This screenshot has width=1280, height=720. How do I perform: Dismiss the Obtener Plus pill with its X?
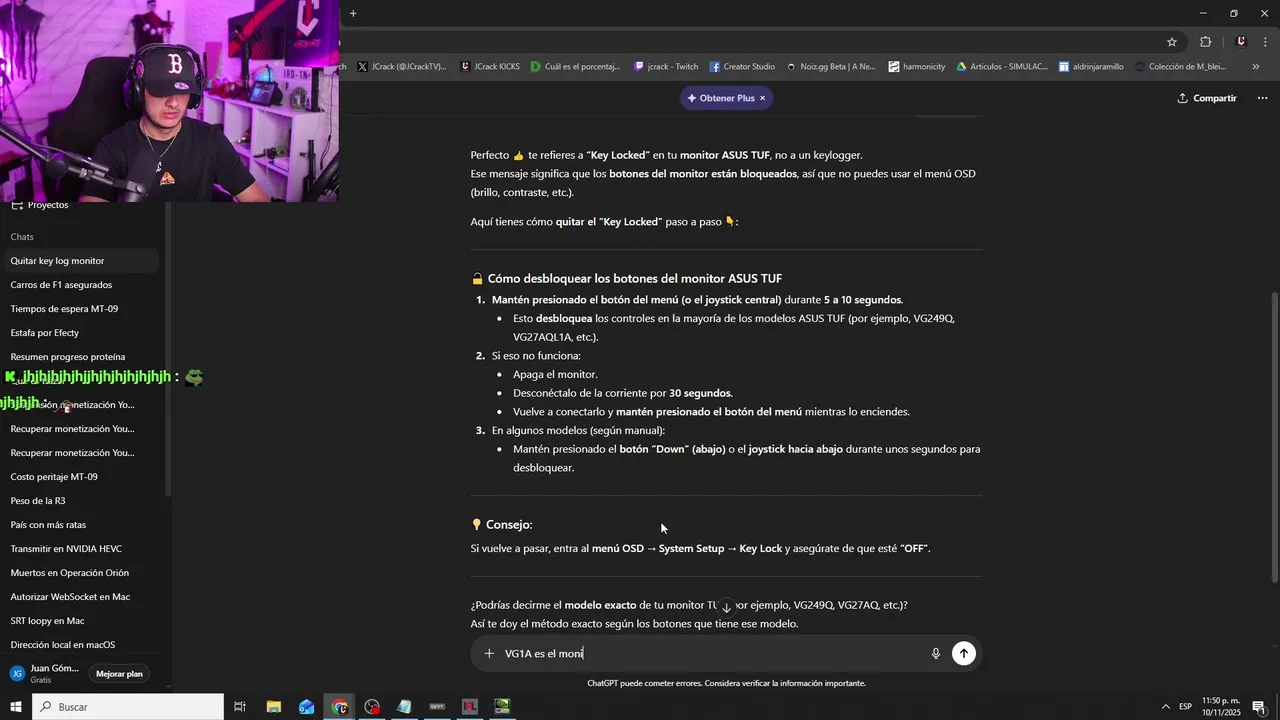pos(762,98)
